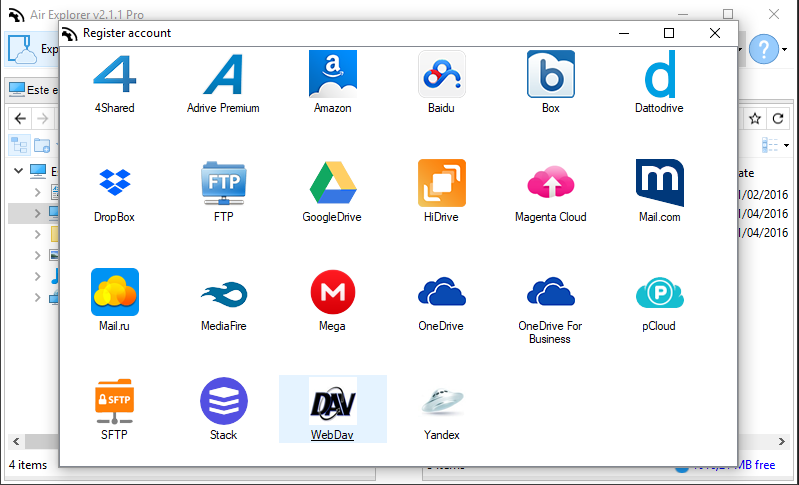Click the right scroll arrow of right pane
799x485 pixels.
tap(782, 442)
